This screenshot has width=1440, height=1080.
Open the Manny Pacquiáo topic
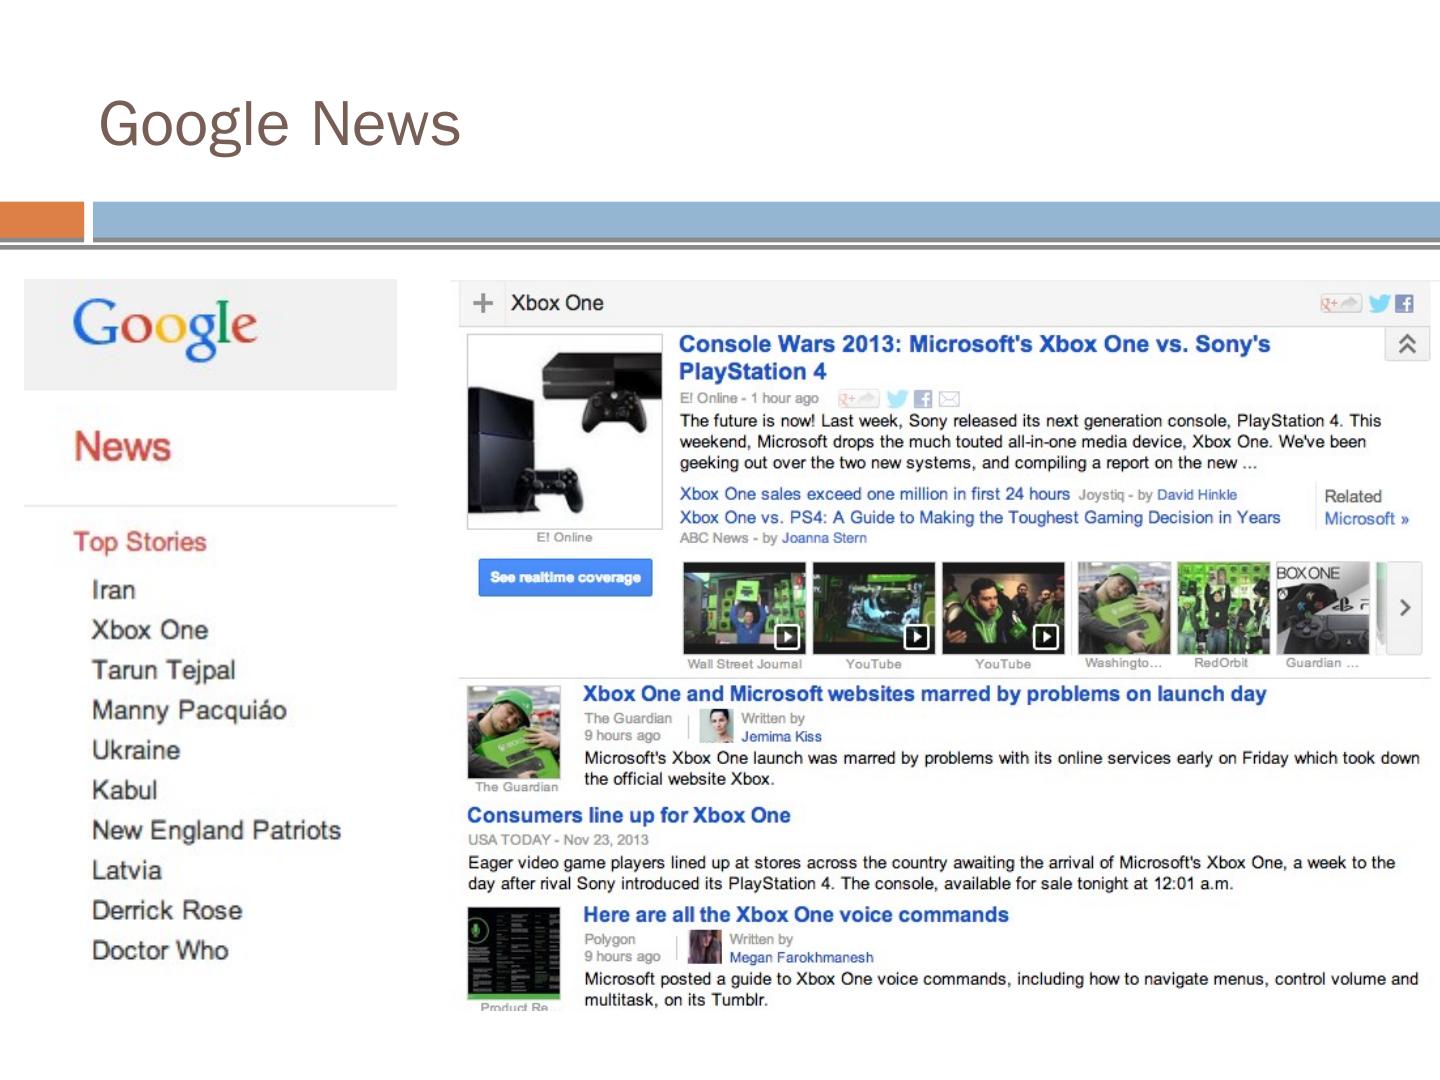tap(189, 710)
